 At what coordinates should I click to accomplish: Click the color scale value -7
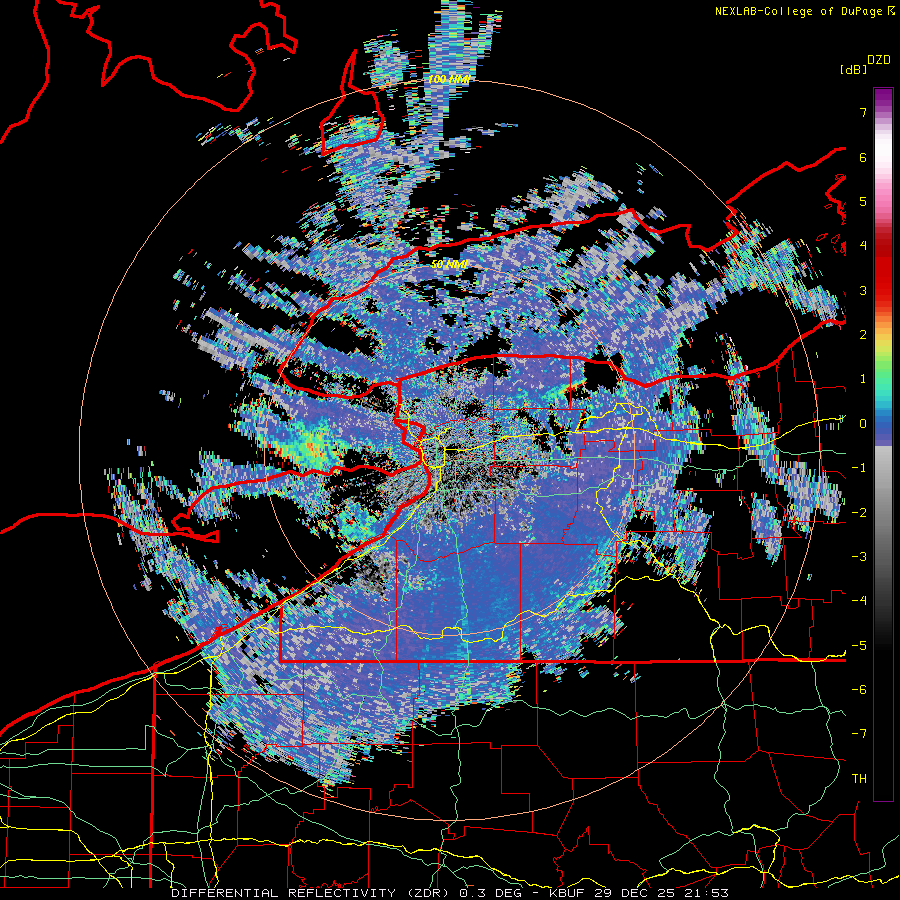[859, 734]
